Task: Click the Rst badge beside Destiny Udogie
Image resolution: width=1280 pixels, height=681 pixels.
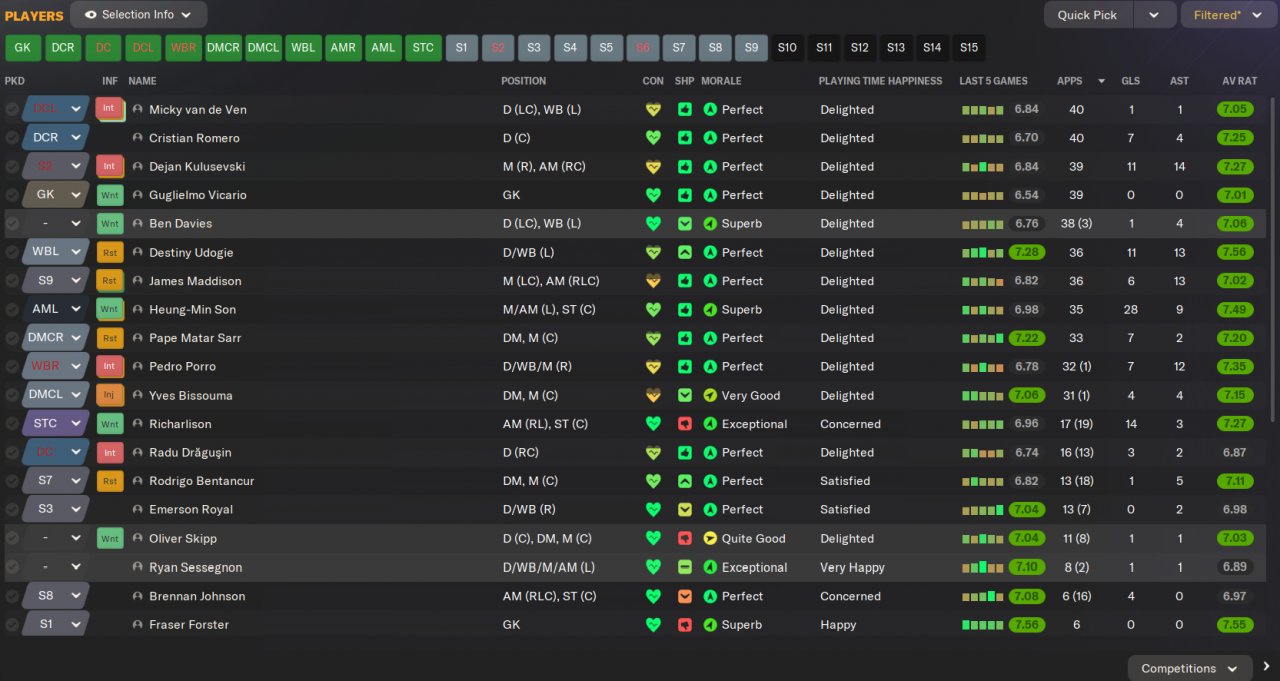Action: coord(110,253)
